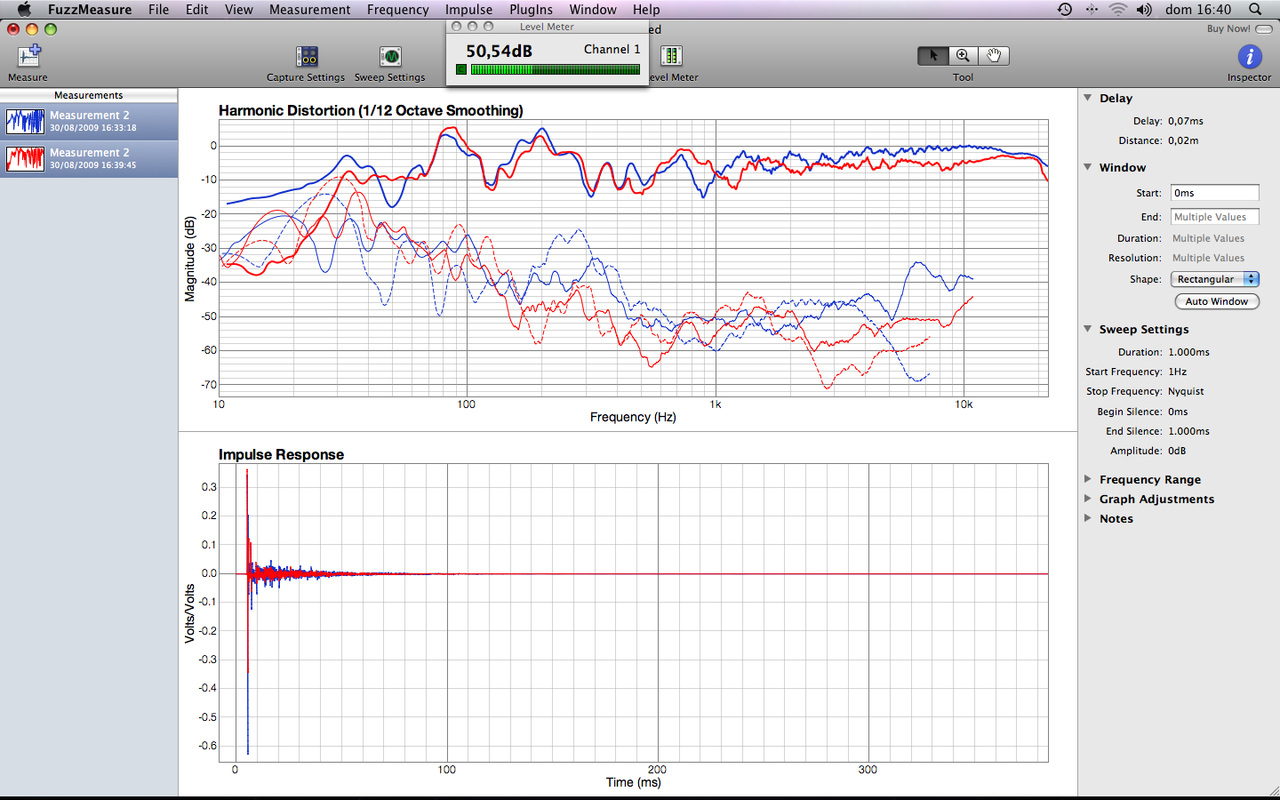
Task: Select the measurement dated 30/08/2009 16:33:18
Action: [89, 122]
